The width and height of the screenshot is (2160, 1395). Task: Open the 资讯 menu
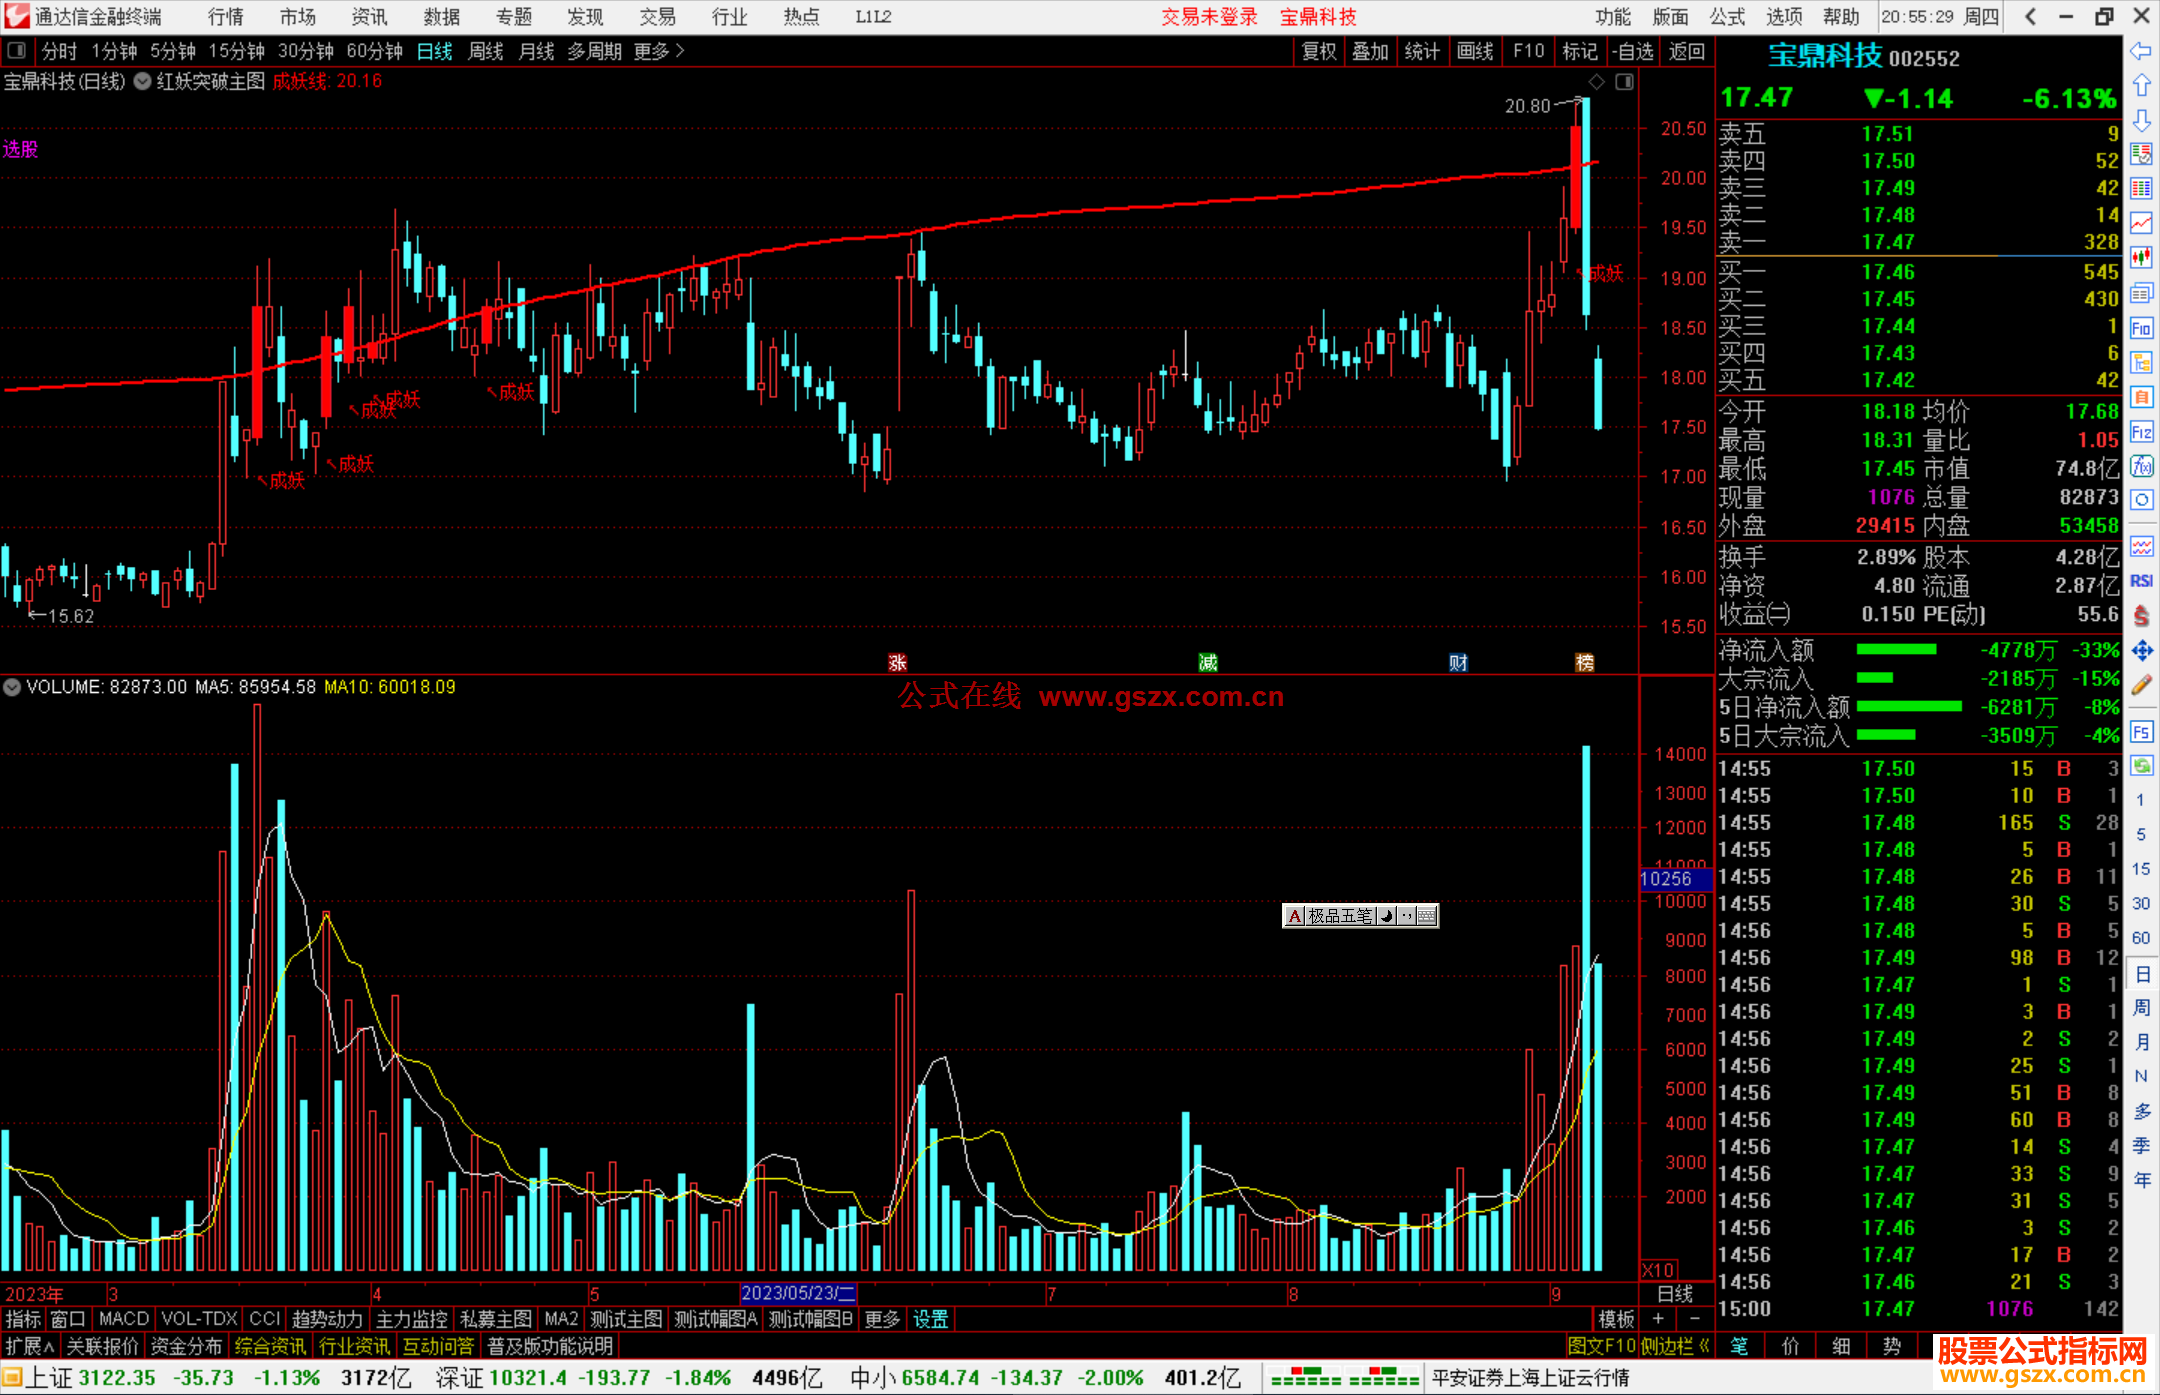[369, 17]
